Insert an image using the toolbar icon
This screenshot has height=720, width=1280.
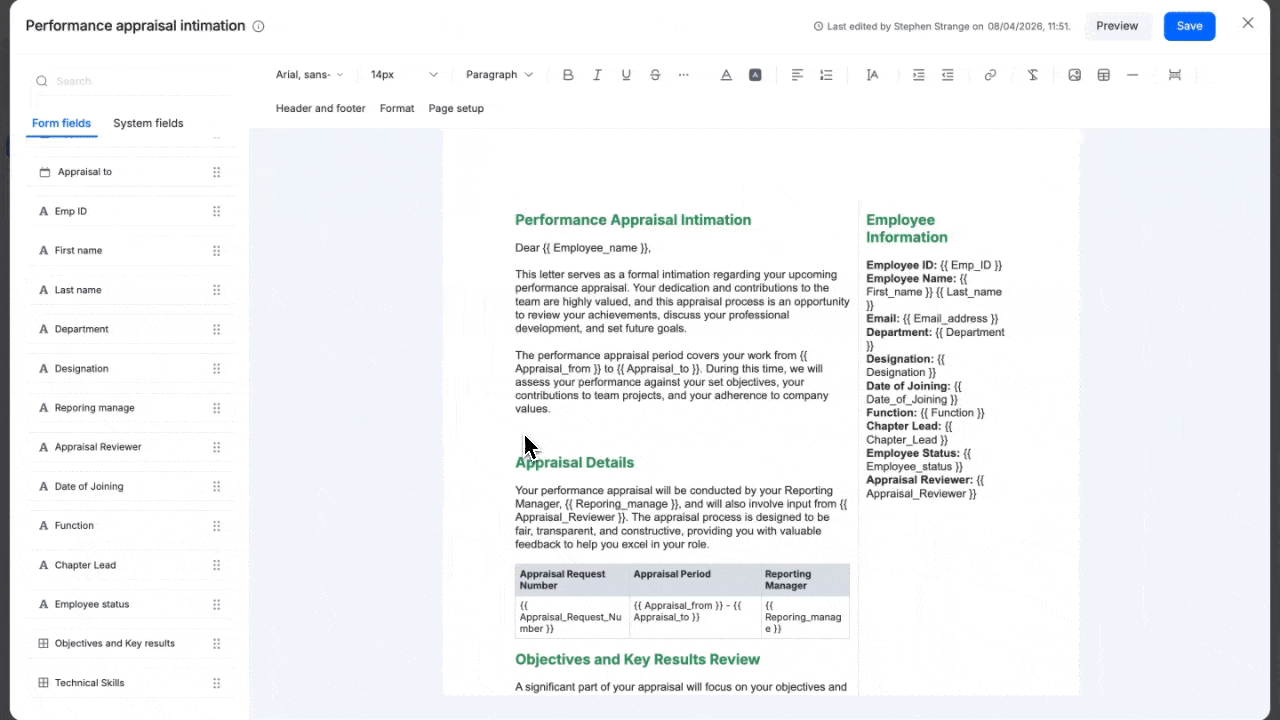pos(1074,75)
